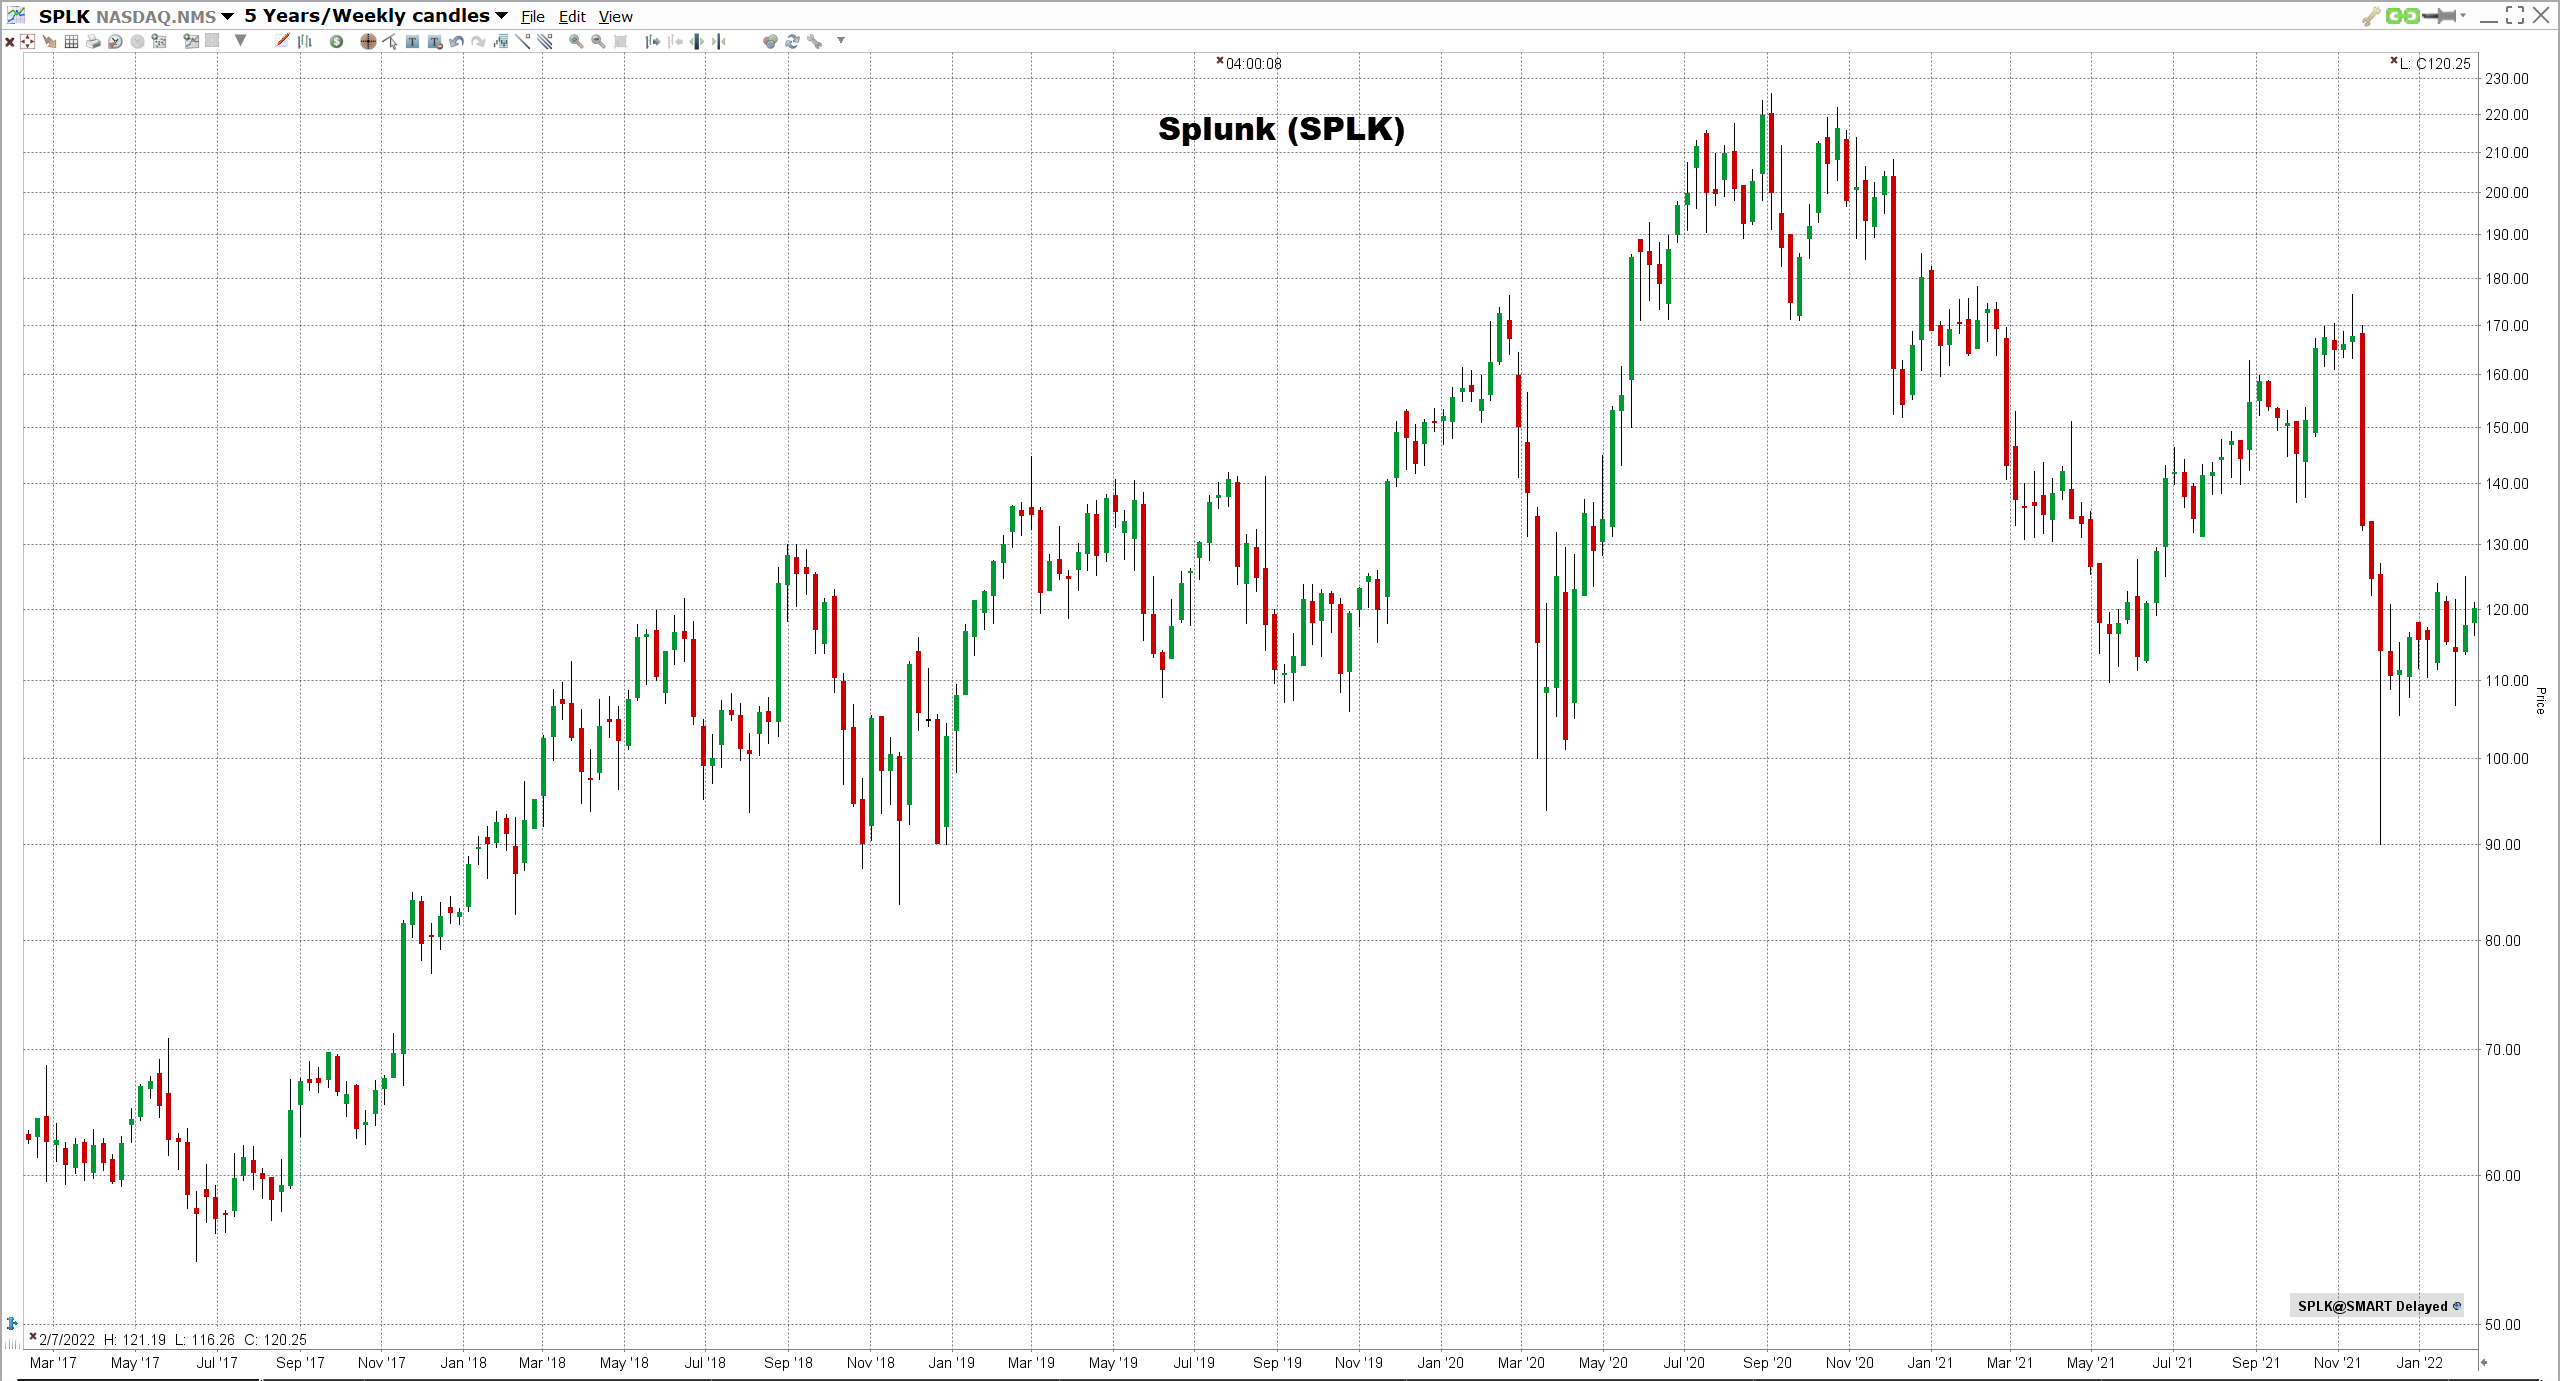The image size is (2560, 1381).
Task: Click the 230.00 price axis label
Action: point(2507,79)
